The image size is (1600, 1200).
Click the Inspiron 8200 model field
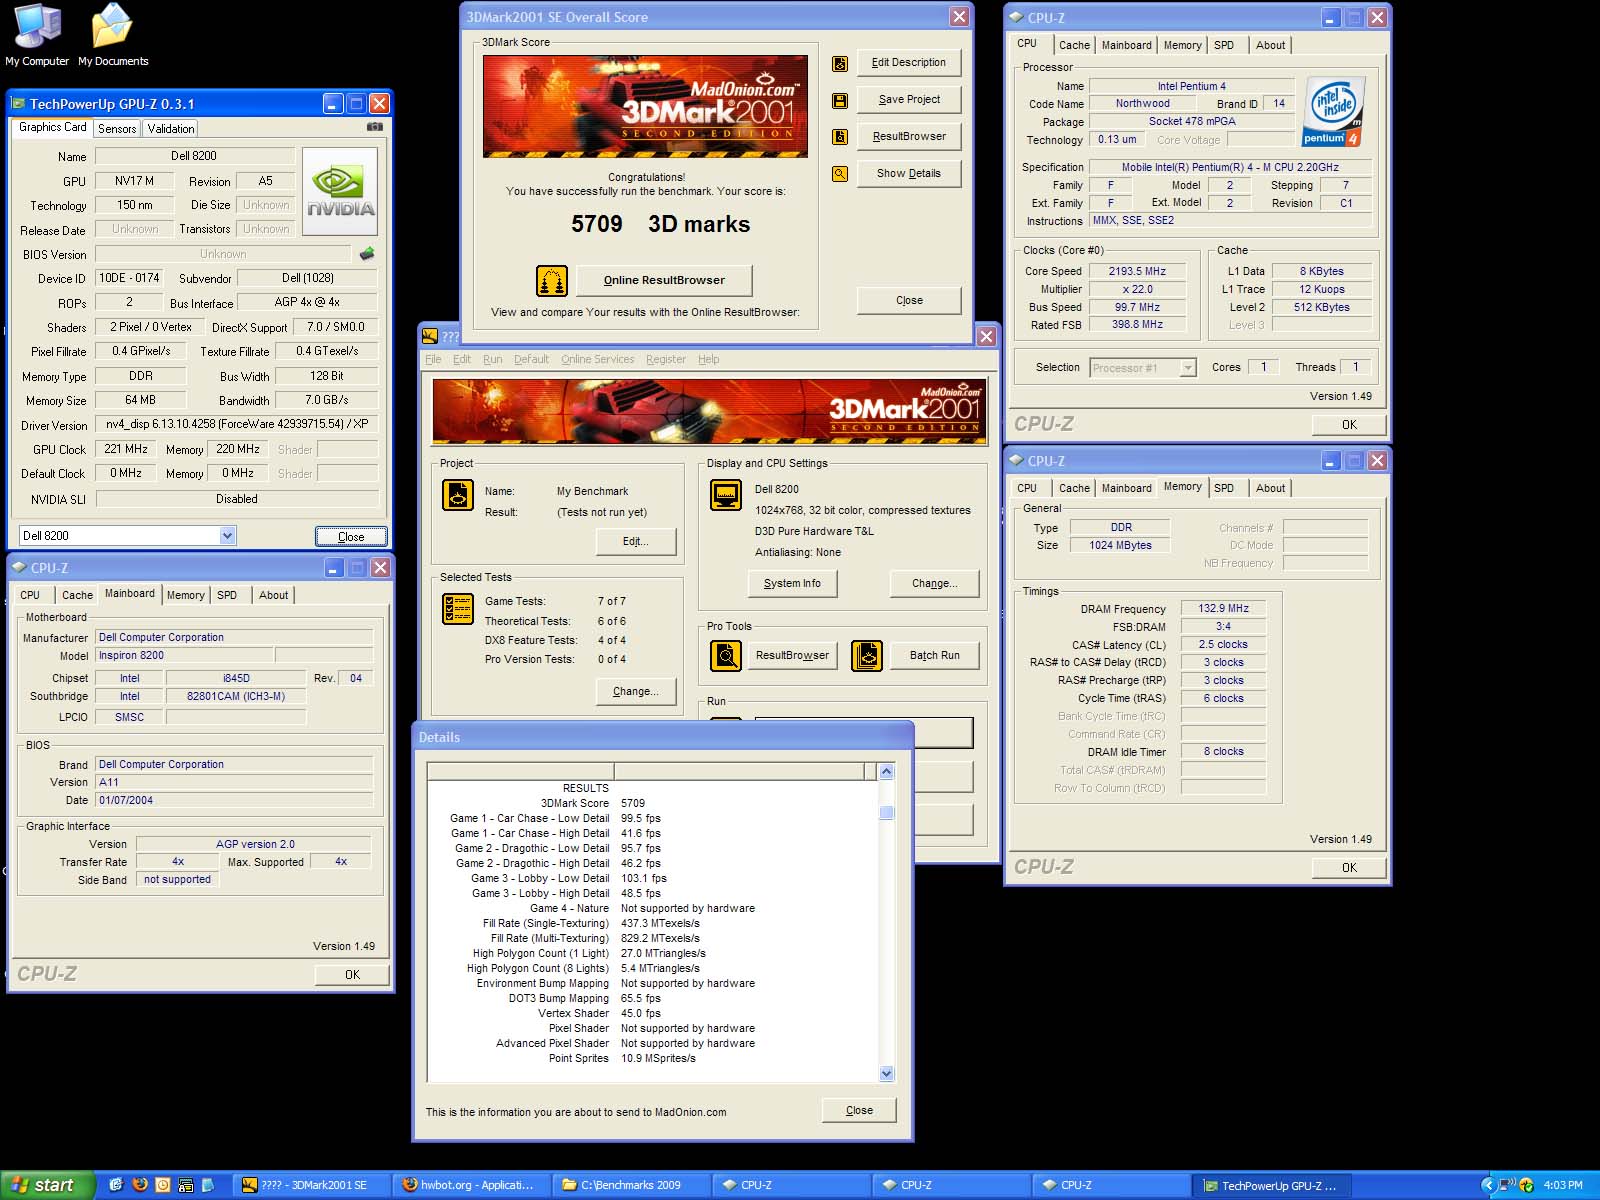coord(183,656)
